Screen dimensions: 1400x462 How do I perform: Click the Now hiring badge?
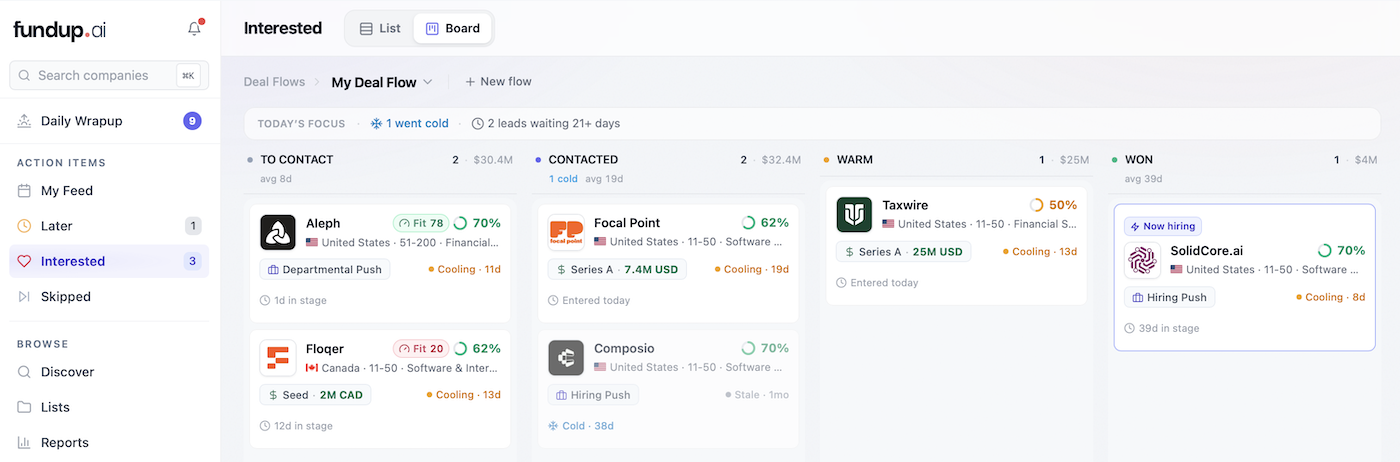1163,226
